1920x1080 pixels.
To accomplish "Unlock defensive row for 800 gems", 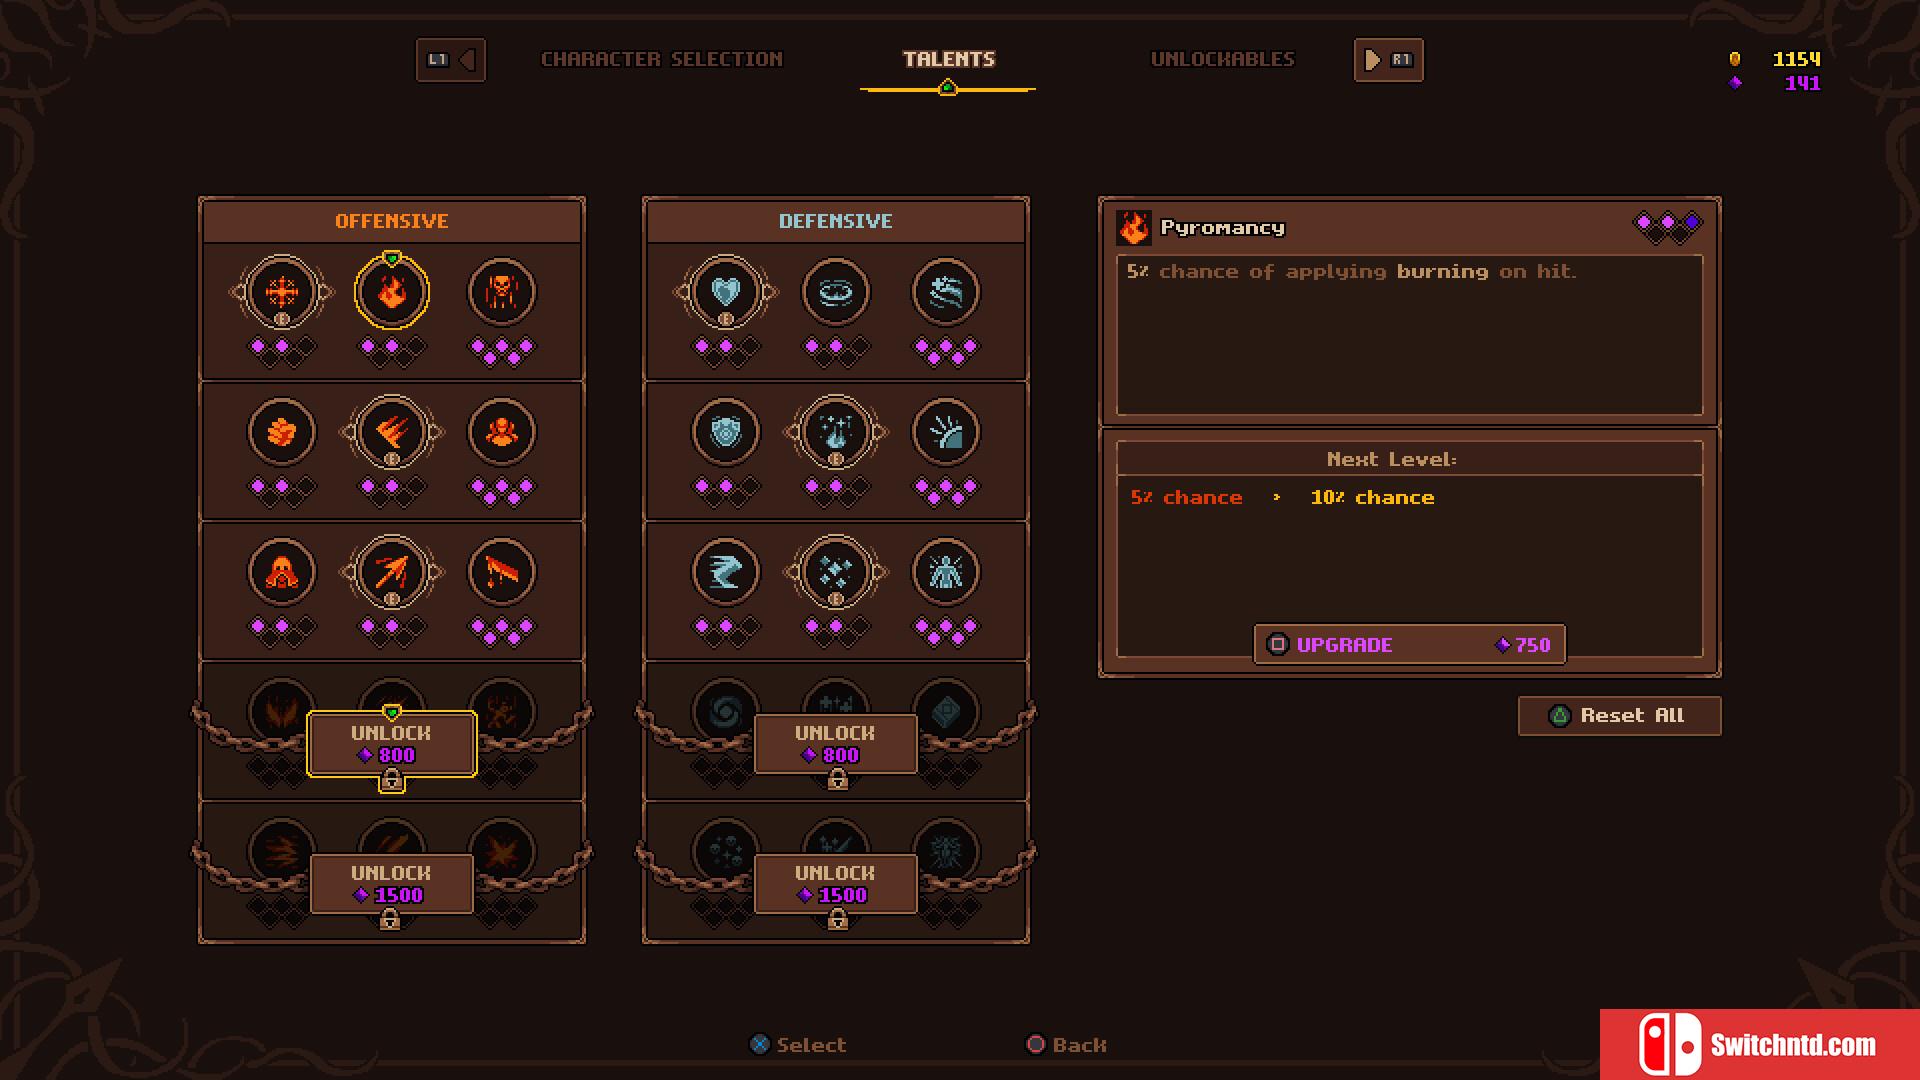I will [x=836, y=744].
